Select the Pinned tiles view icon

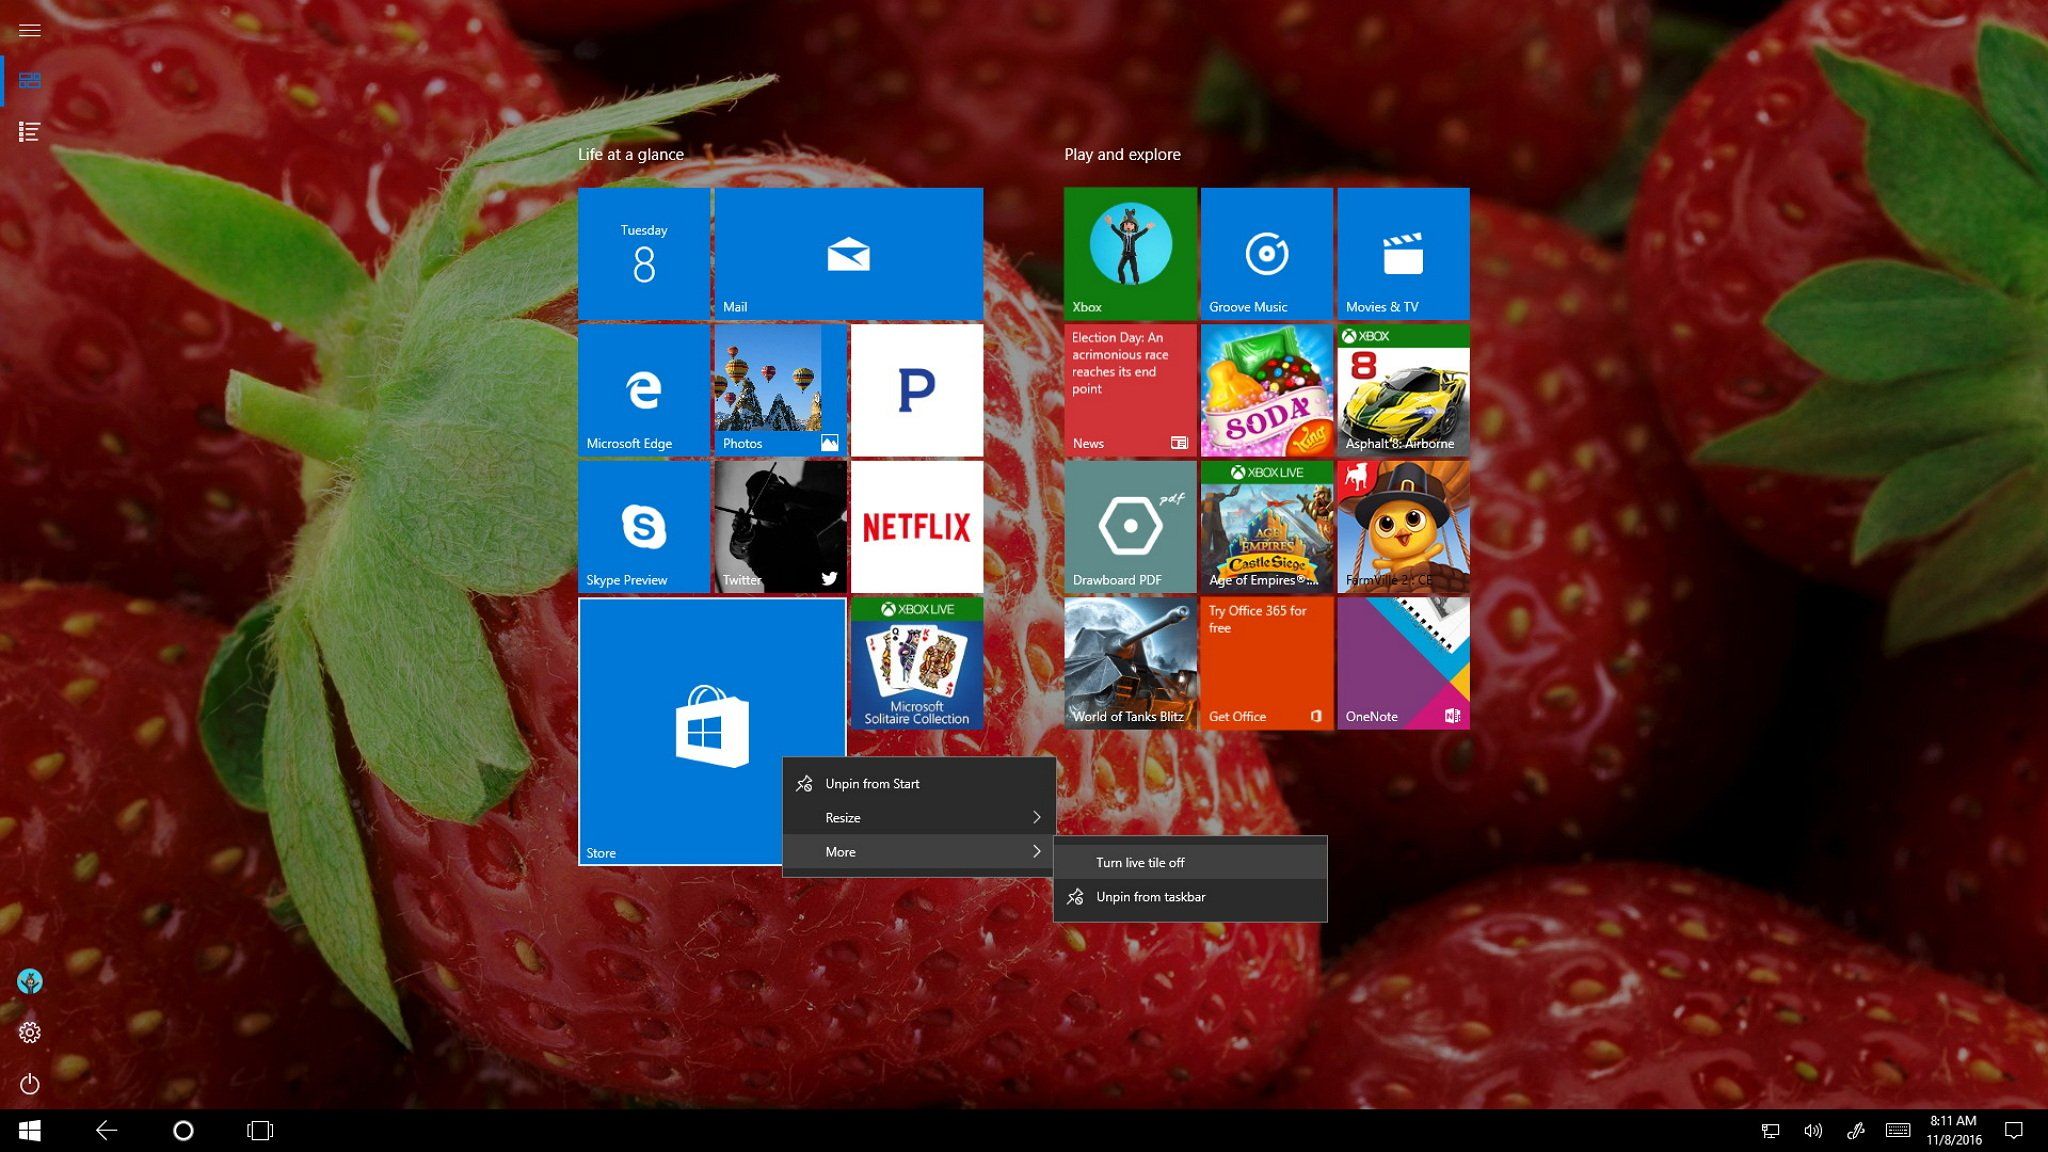coord(29,80)
